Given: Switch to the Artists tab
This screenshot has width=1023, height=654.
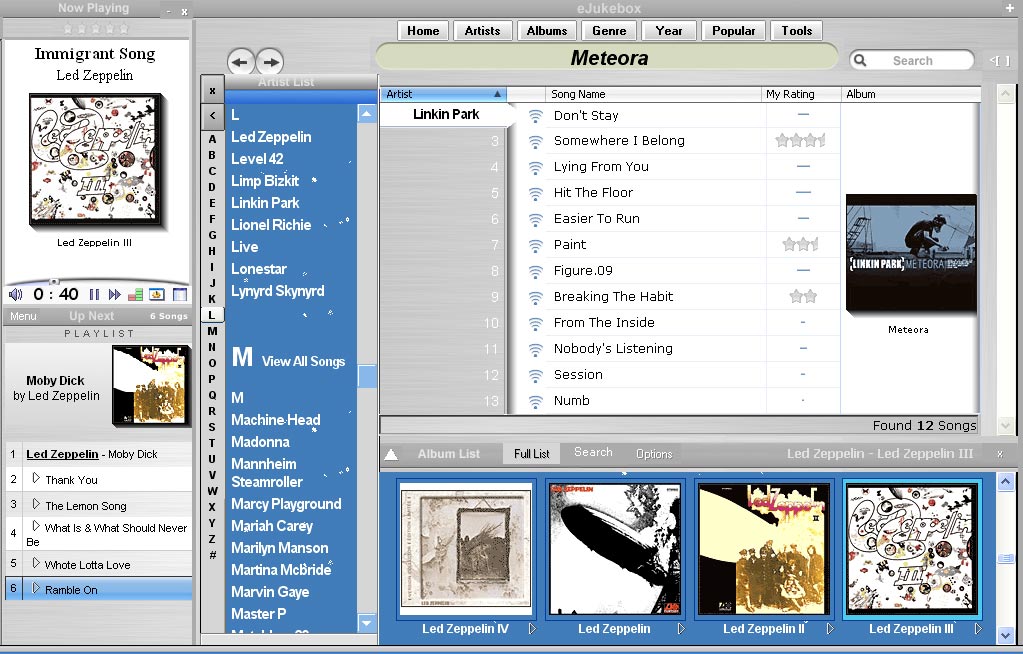Looking at the screenshot, I should (482, 31).
